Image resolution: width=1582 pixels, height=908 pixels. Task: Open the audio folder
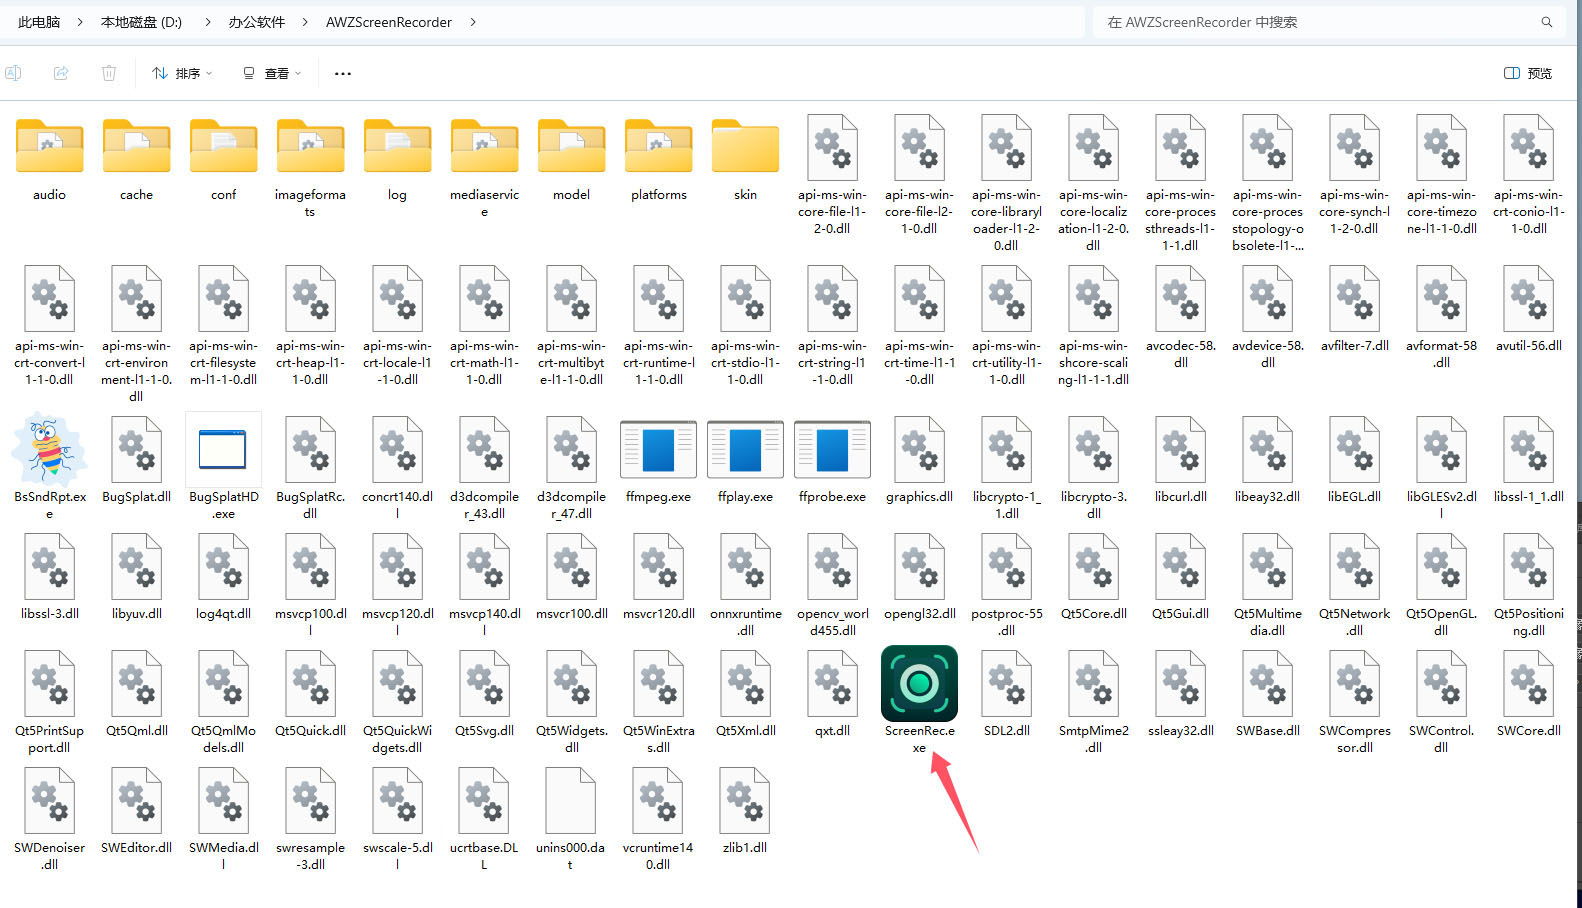[49, 146]
